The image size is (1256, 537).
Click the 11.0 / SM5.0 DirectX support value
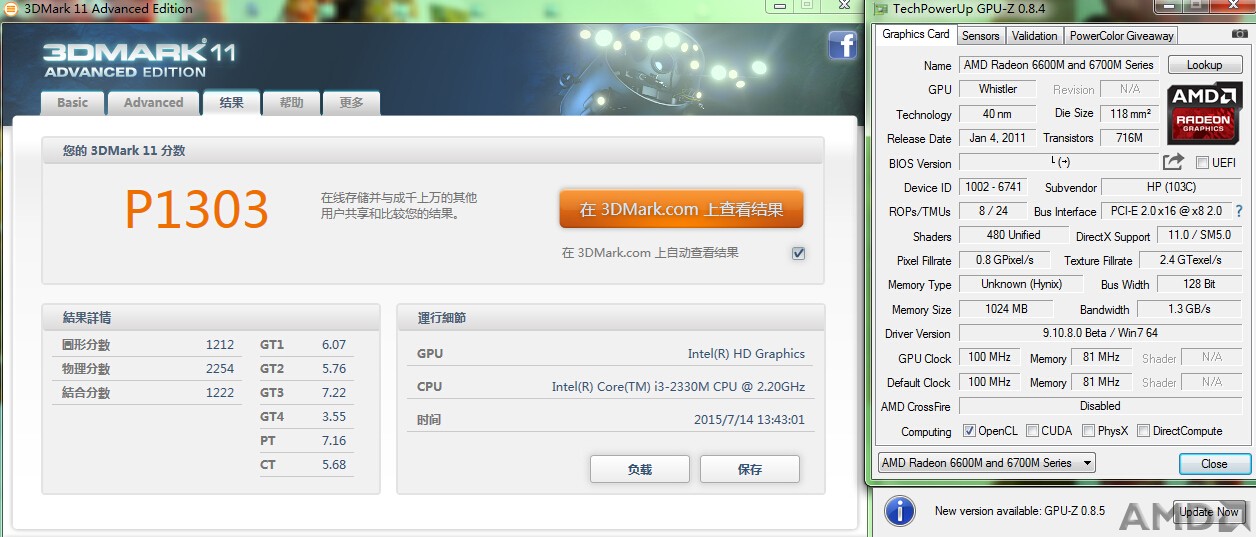[x=1199, y=236]
